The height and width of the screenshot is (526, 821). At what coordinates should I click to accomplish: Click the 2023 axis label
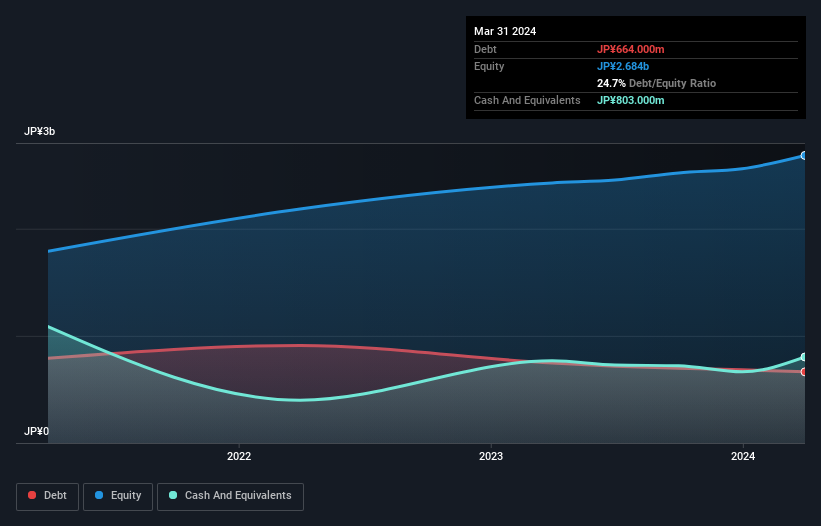coord(491,456)
